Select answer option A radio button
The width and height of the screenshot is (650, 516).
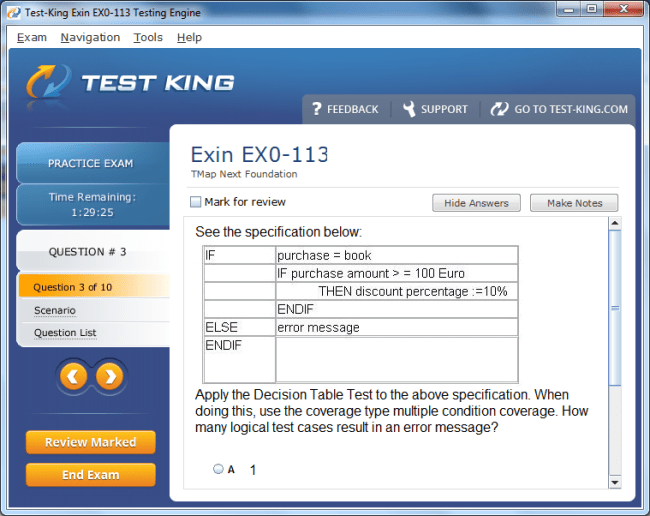pyautogui.click(x=218, y=469)
